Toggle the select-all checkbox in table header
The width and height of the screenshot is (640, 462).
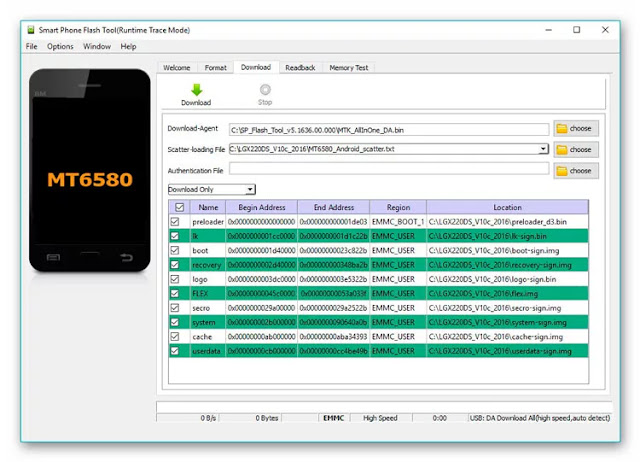pos(180,207)
